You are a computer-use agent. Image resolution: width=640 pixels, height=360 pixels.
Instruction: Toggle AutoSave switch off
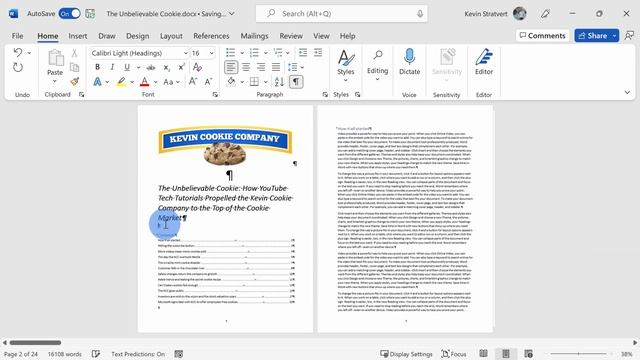70,13
